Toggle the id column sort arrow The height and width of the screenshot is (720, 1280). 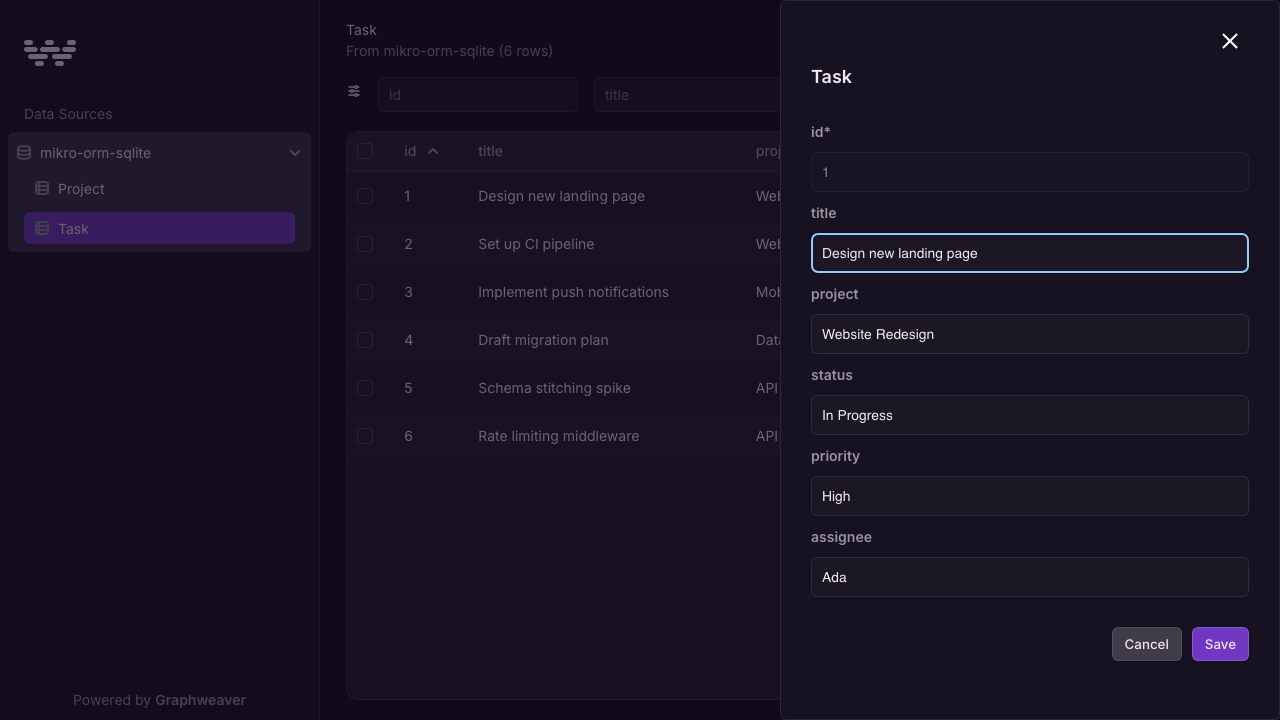pyautogui.click(x=433, y=151)
